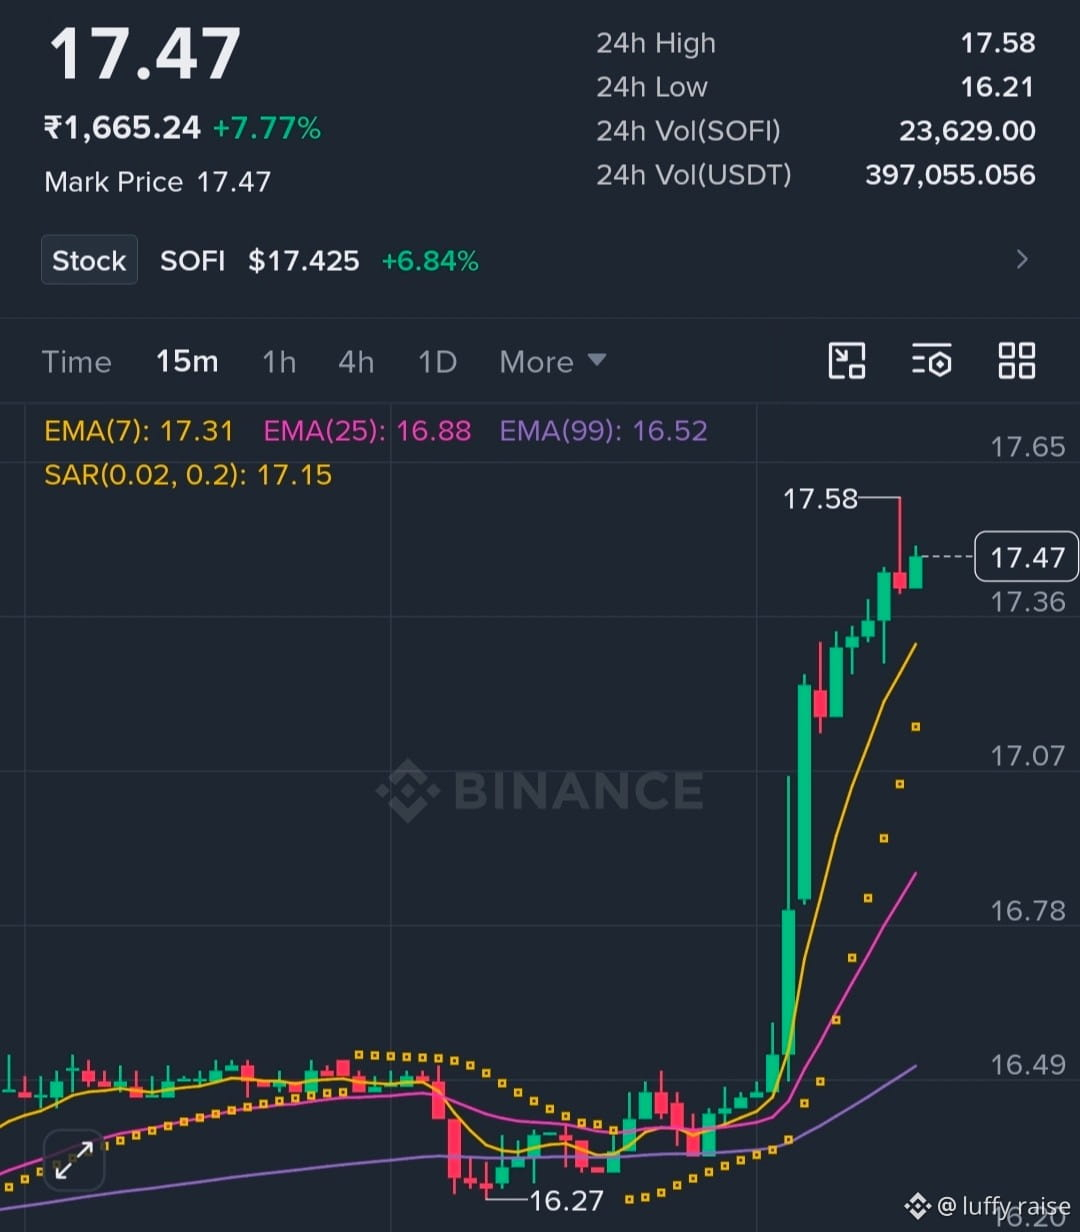Select the 1D timeframe tab
Image resolution: width=1080 pixels, height=1232 pixels.
[x=437, y=361]
